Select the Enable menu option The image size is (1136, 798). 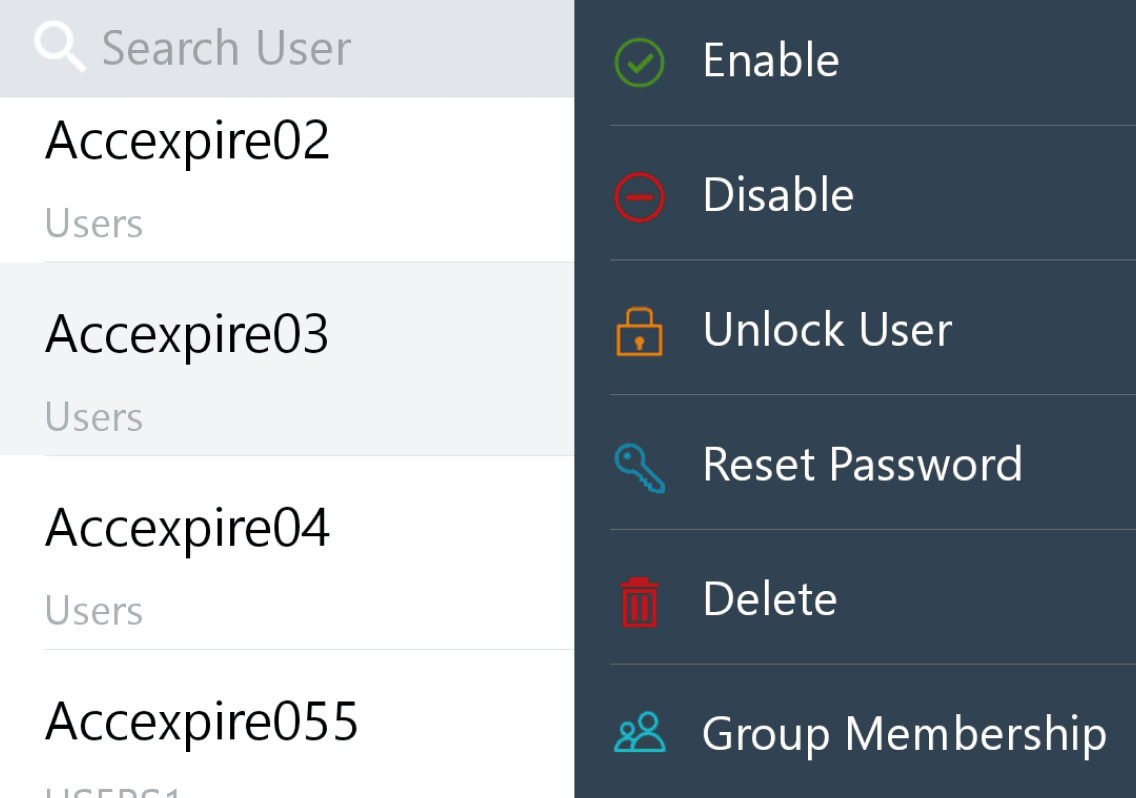[x=771, y=61]
